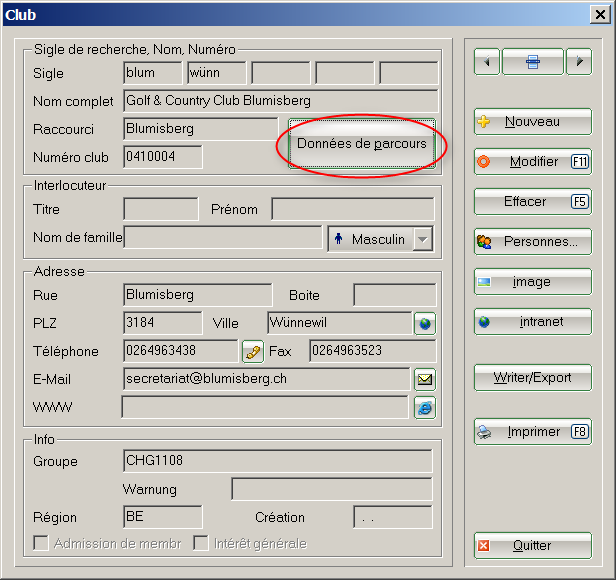Image resolution: width=616 pixels, height=580 pixels.
Task: Click Modifier F11 button
Action: pos(533,162)
